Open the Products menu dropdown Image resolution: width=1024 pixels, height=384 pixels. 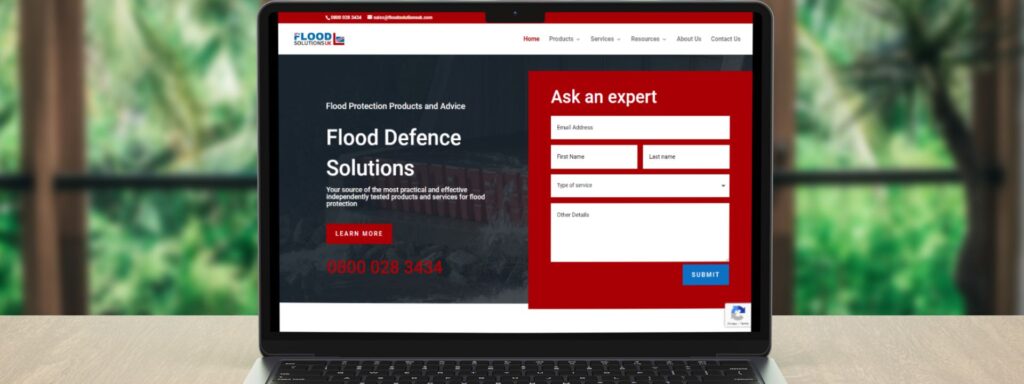[564, 39]
